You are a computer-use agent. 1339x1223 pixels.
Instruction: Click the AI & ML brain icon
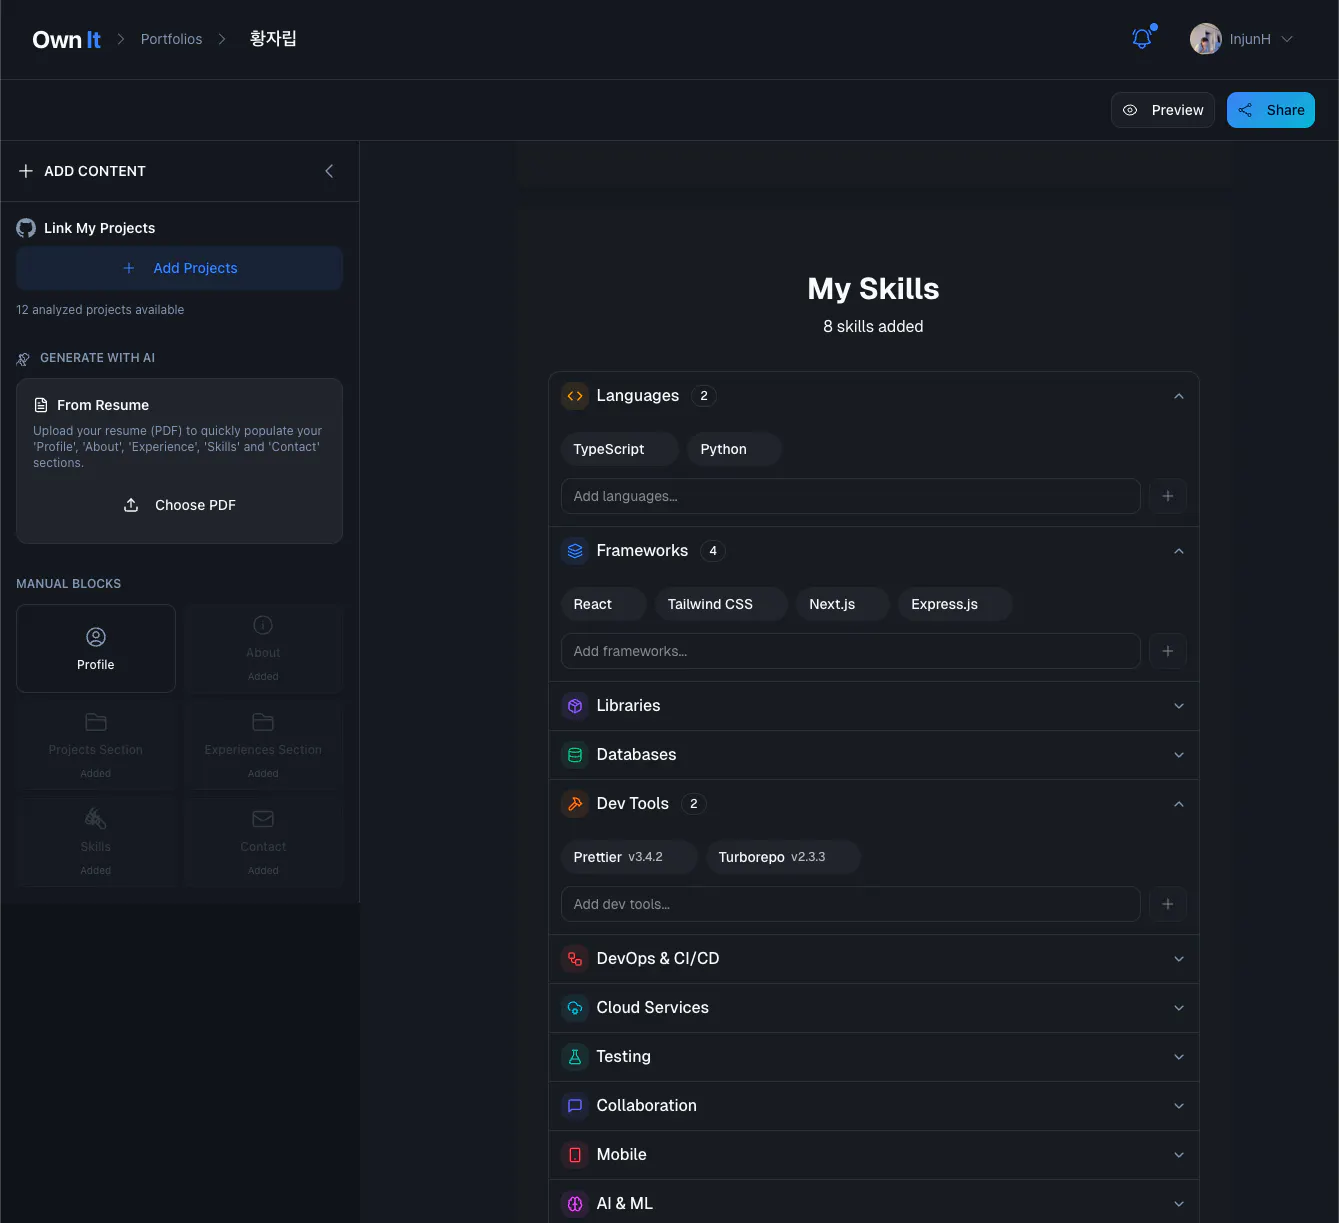click(x=575, y=1204)
